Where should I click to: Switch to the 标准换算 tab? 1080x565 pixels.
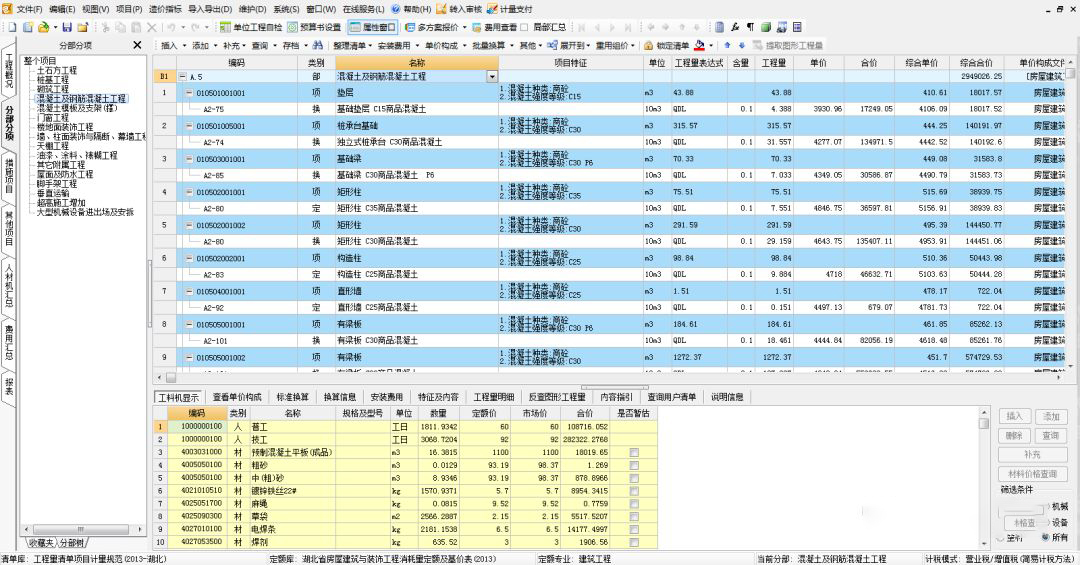coord(293,397)
